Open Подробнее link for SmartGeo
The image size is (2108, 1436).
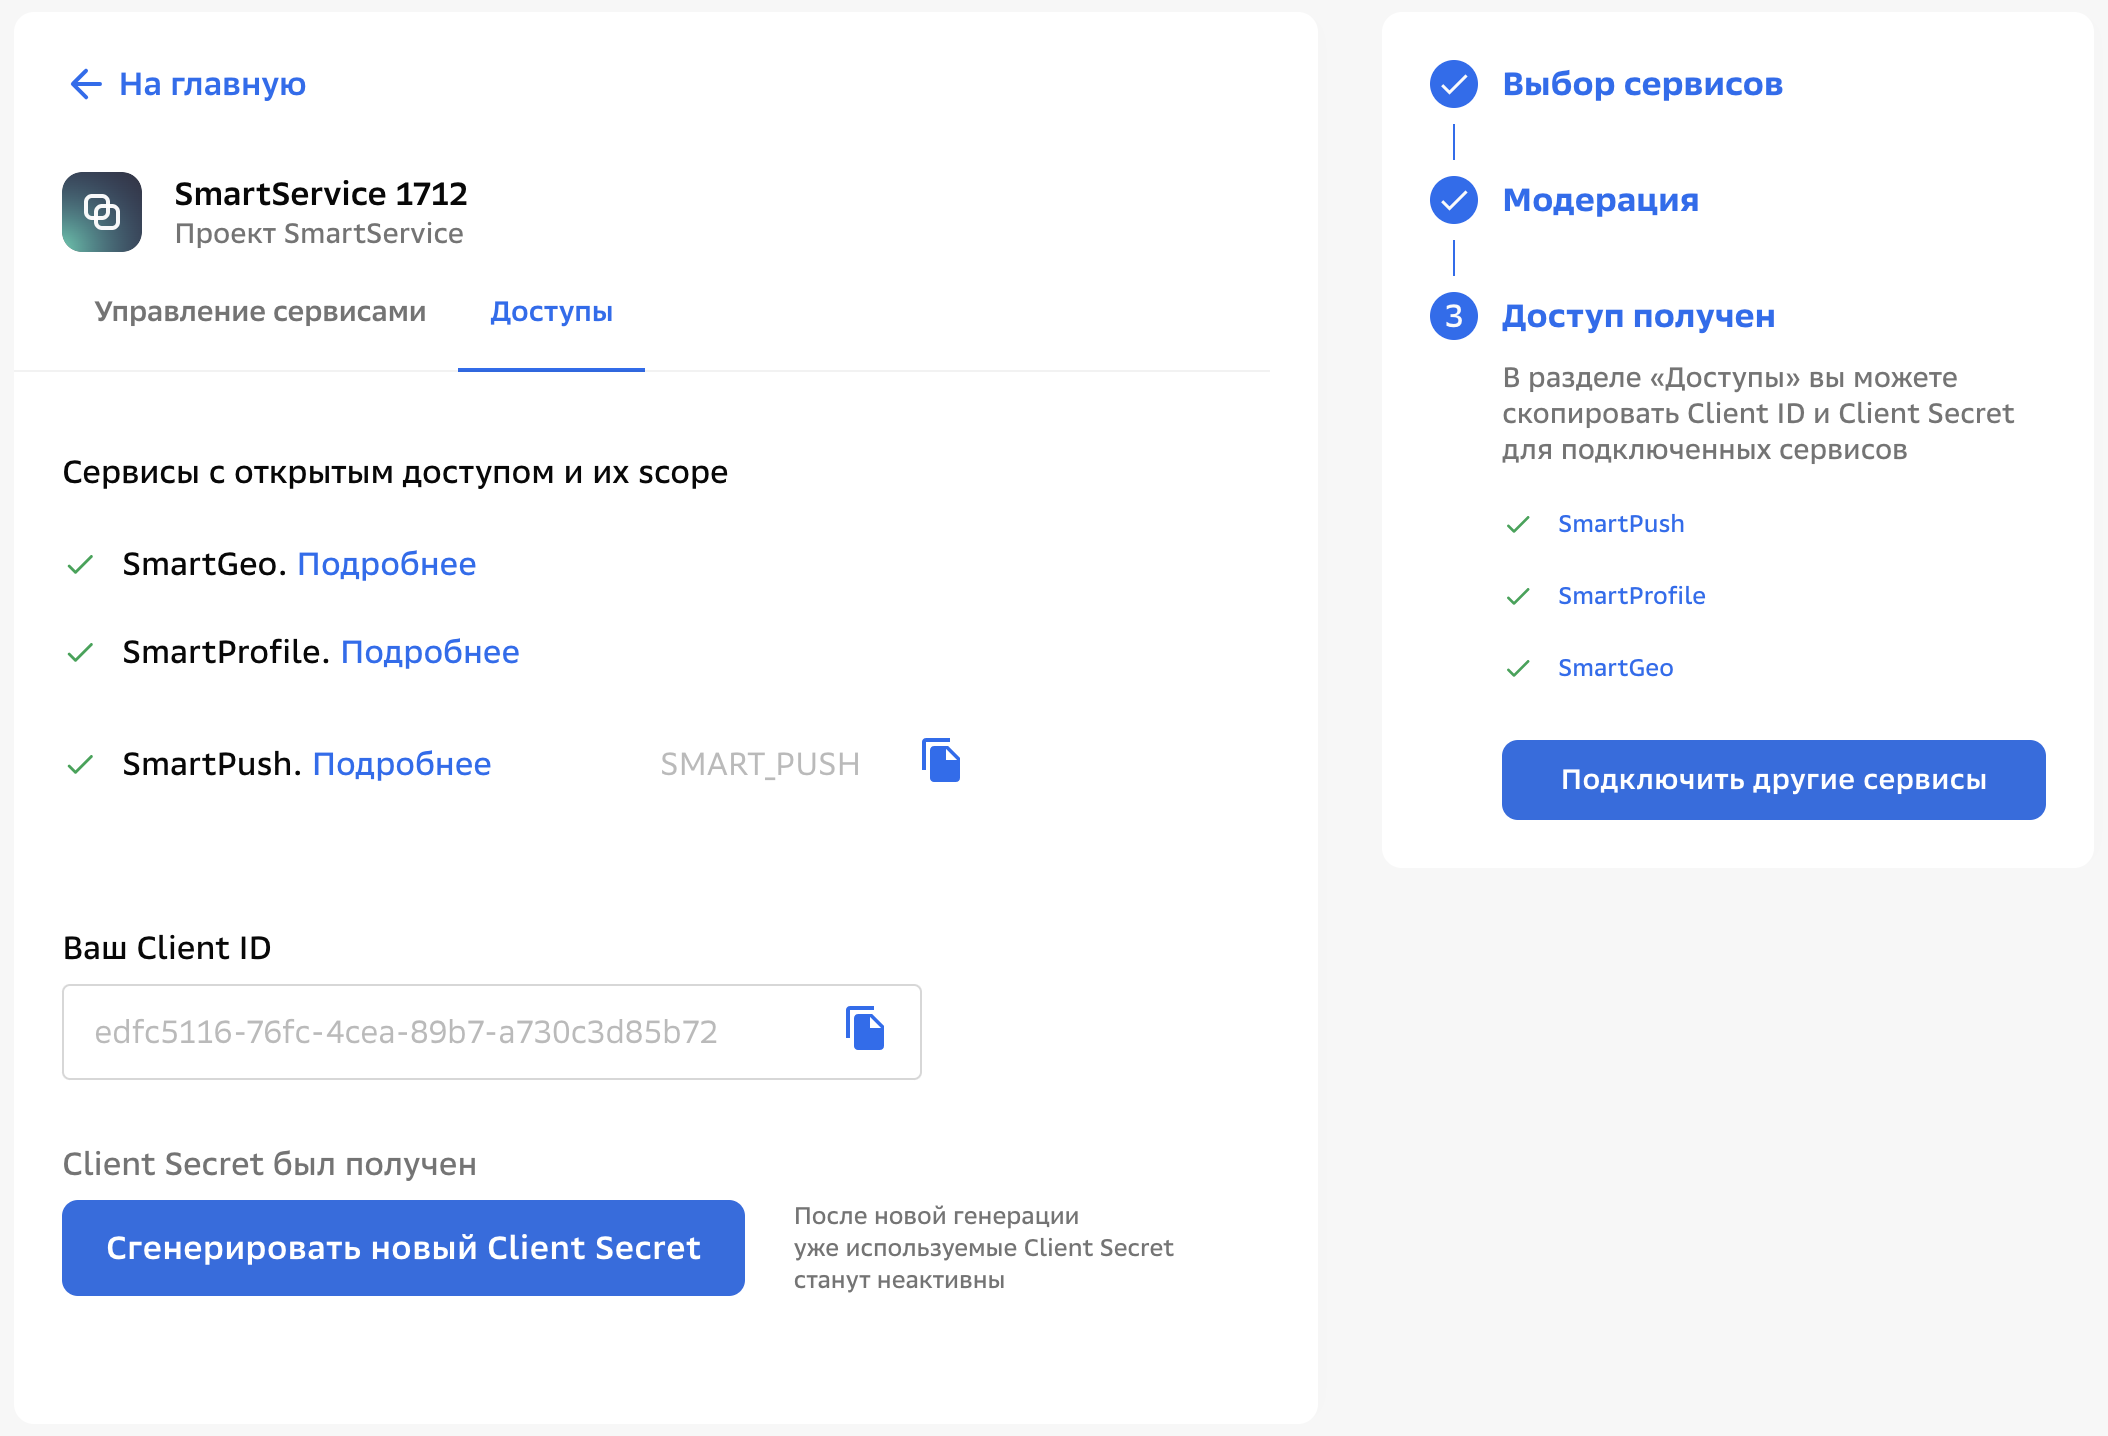(387, 564)
